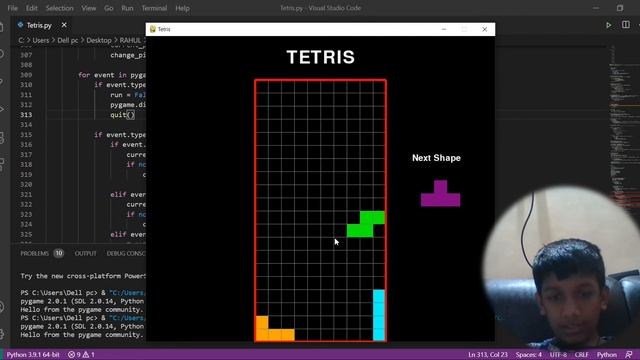This screenshot has height=360, width=640.
Task: Split the editor with the layout icon
Action: (626, 25)
